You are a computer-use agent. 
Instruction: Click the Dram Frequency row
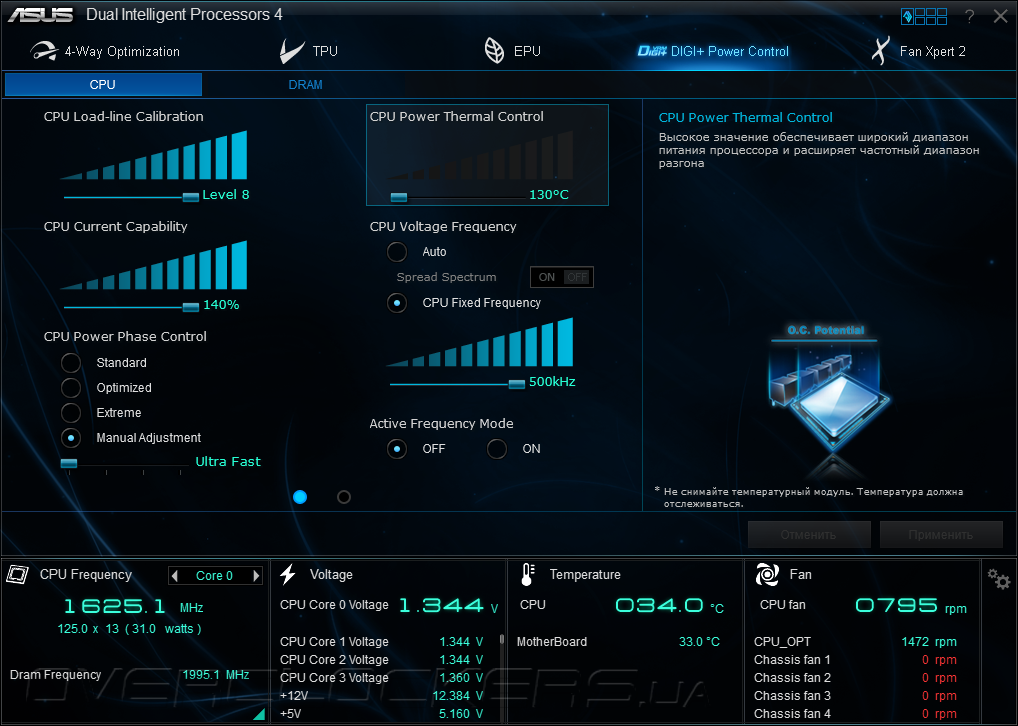tap(130, 675)
